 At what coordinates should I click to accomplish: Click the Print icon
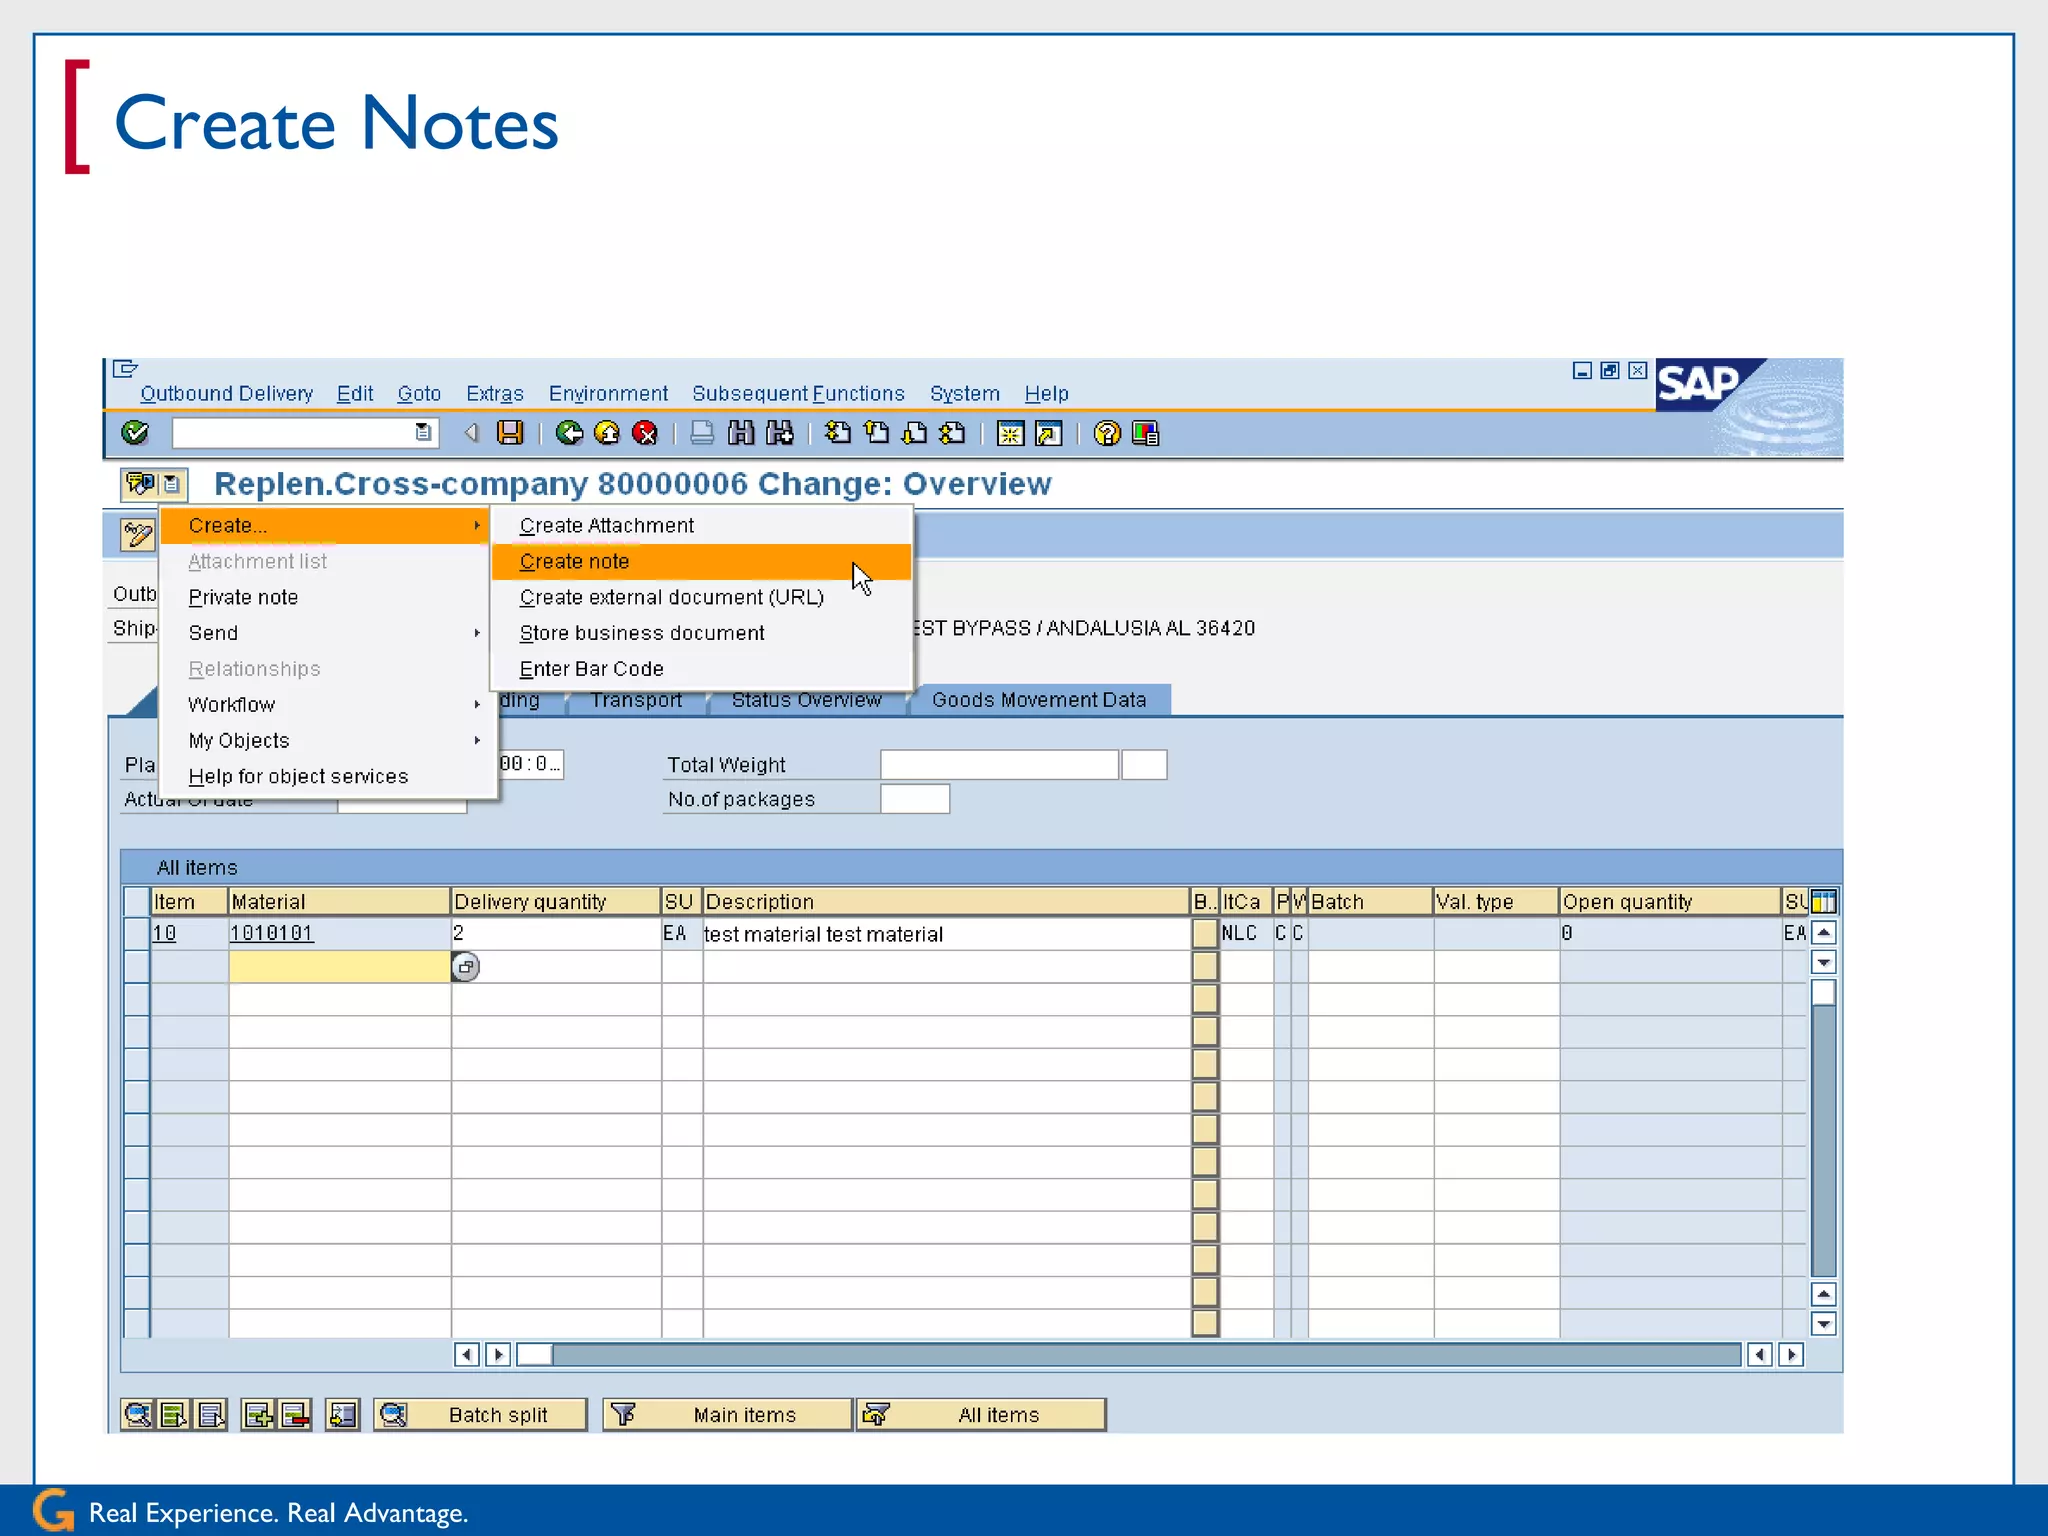[x=703, y=432]
